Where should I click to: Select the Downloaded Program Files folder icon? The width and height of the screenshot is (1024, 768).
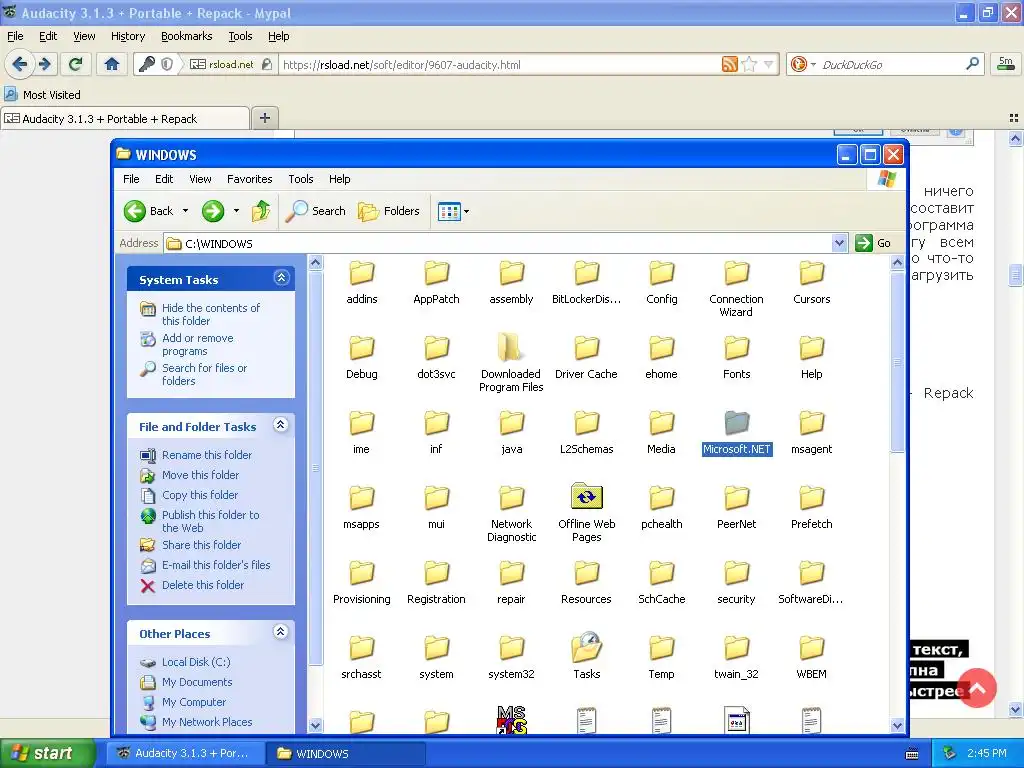click(x=509, y=347)
